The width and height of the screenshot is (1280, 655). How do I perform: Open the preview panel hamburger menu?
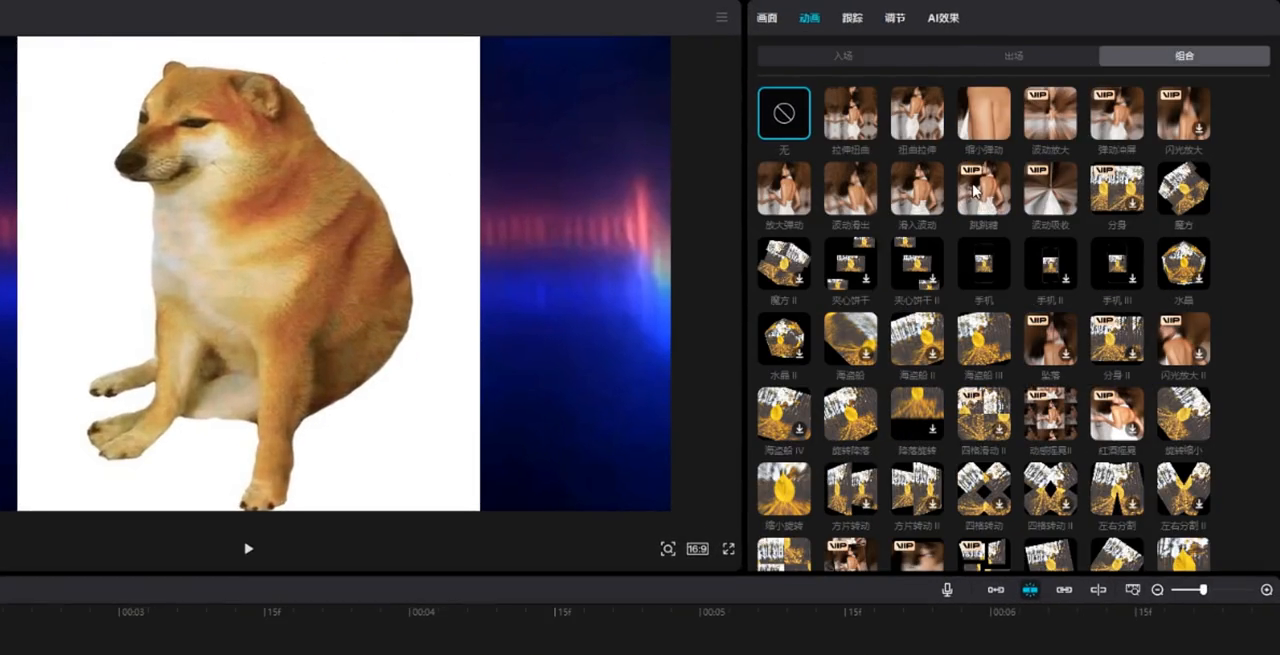pos(722,17)
